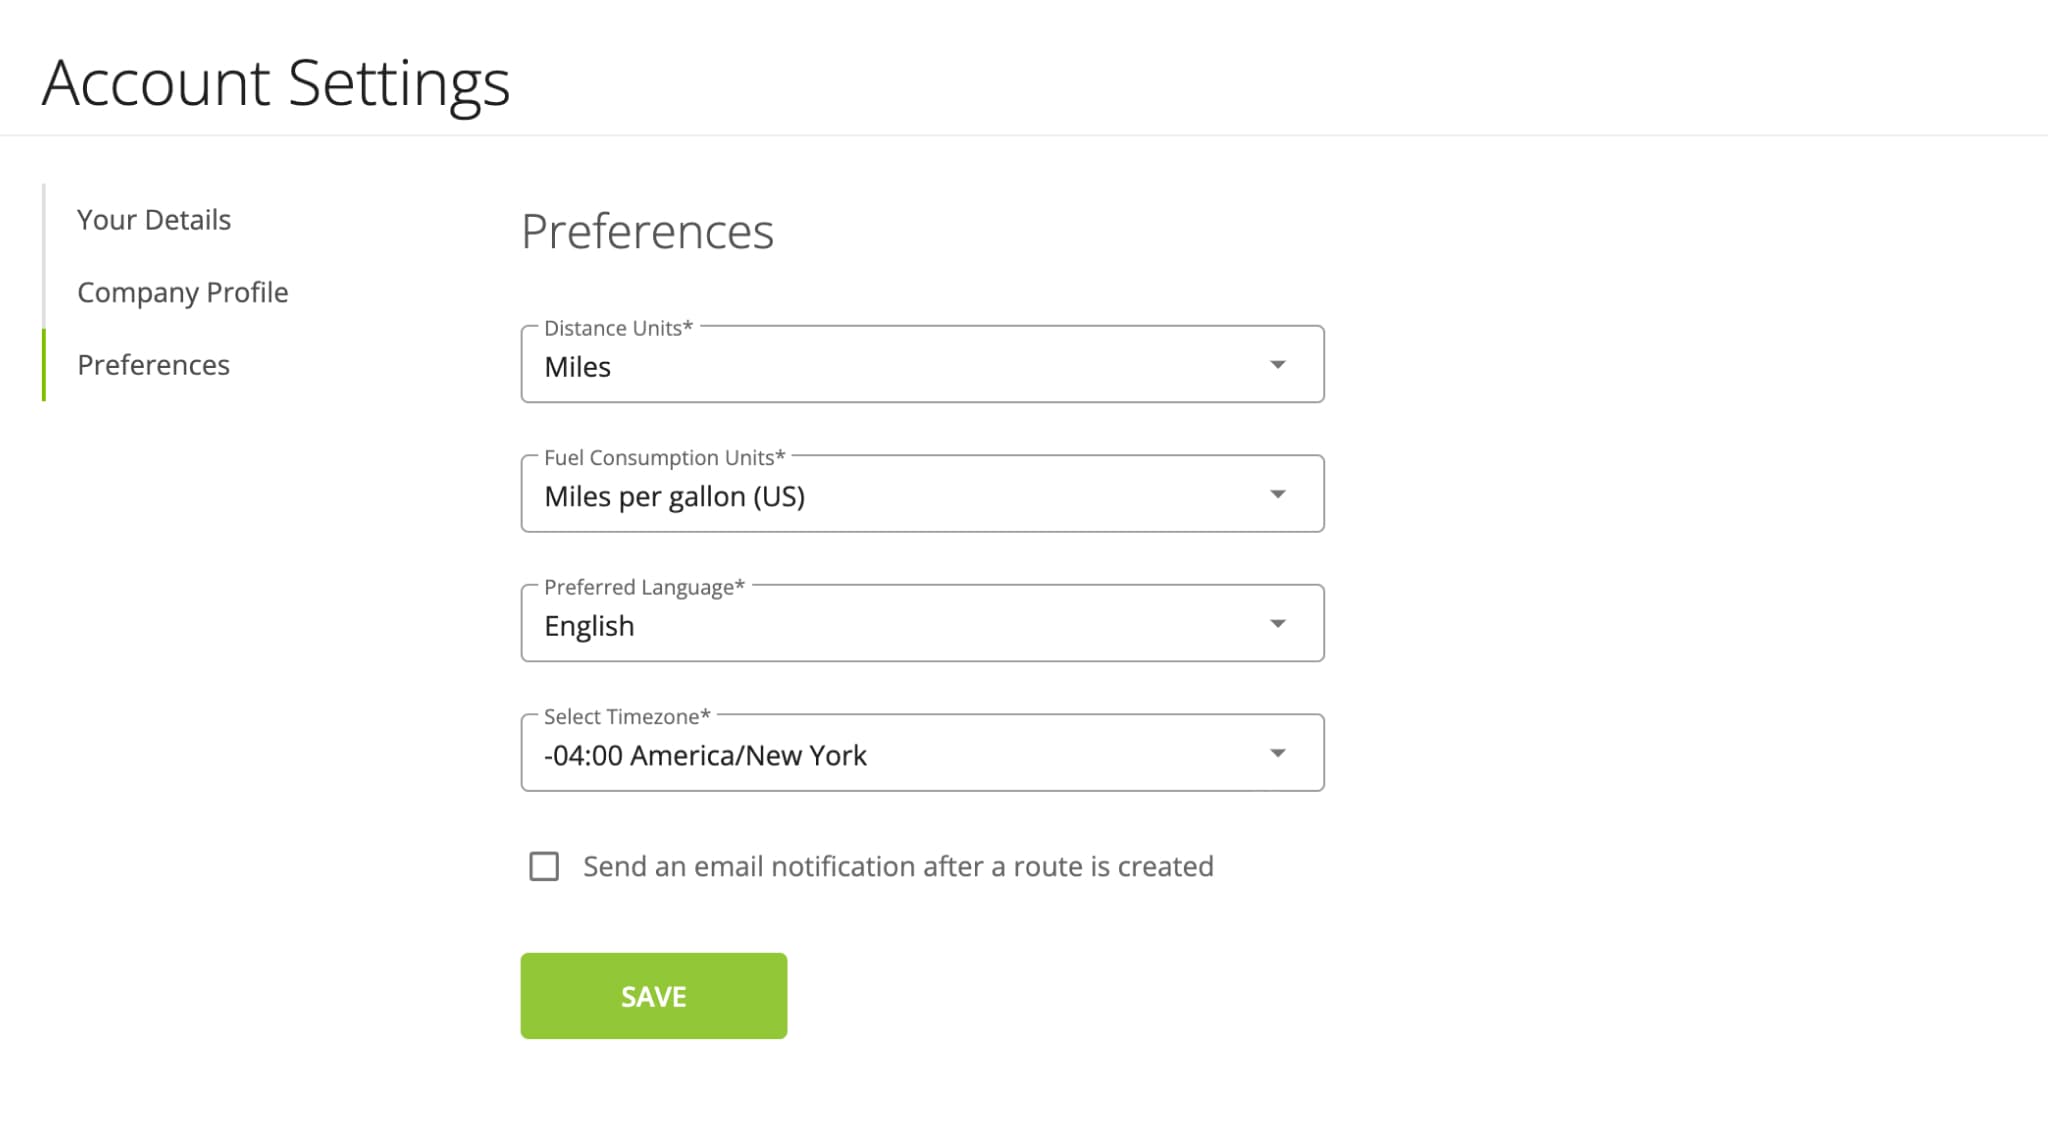Click the Save preferences button
This screenshot has height=1147, width=2048.
tap(654, 996)
